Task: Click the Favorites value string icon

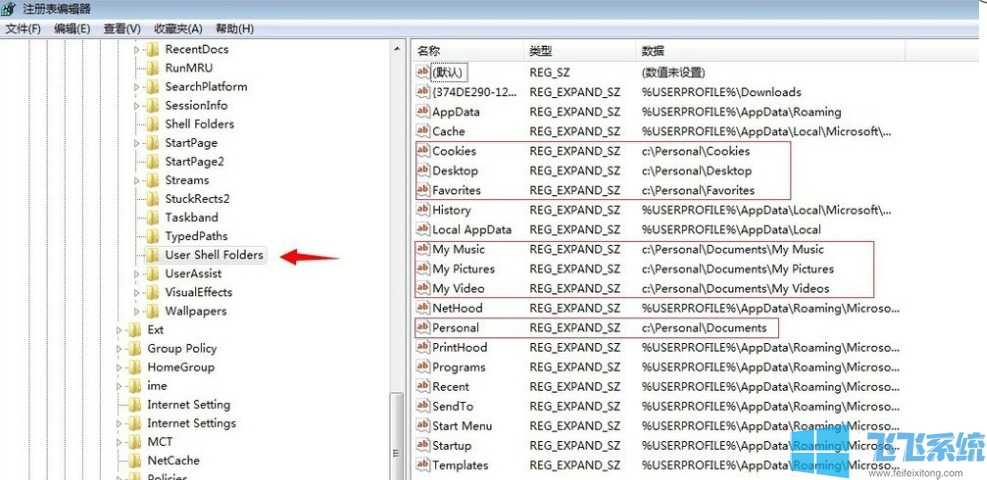Action: 423,189
